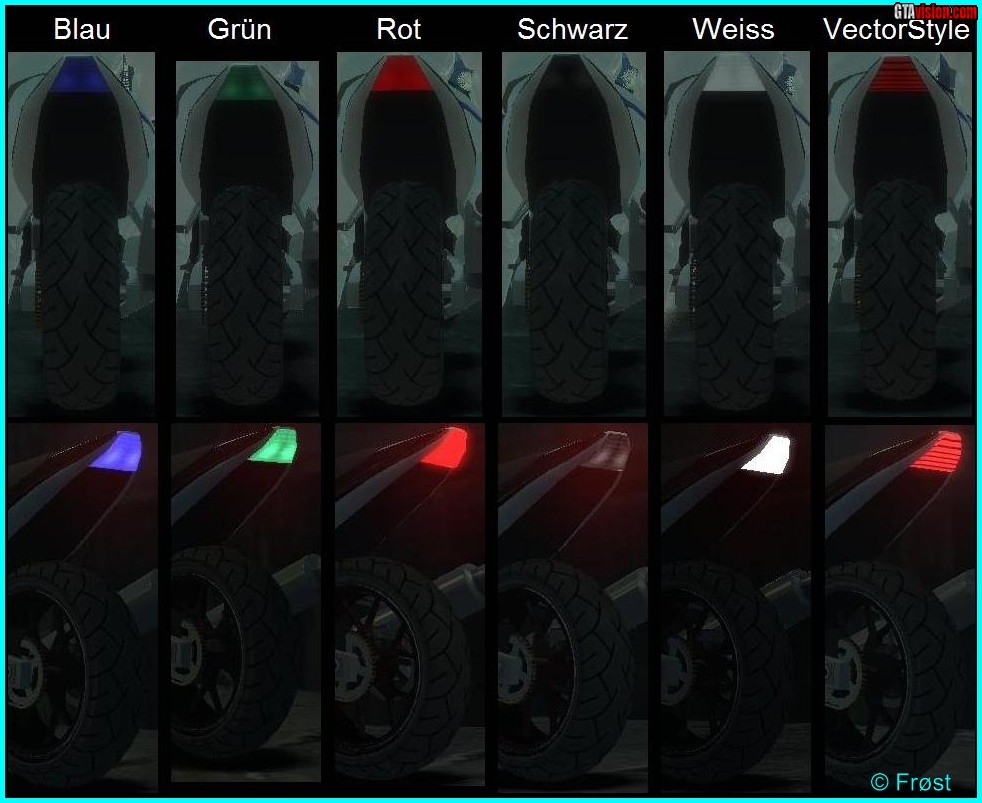Select the blue rear-view bike thumbnail
Screen dimensions: 982x803
click(x=81, y=234)
